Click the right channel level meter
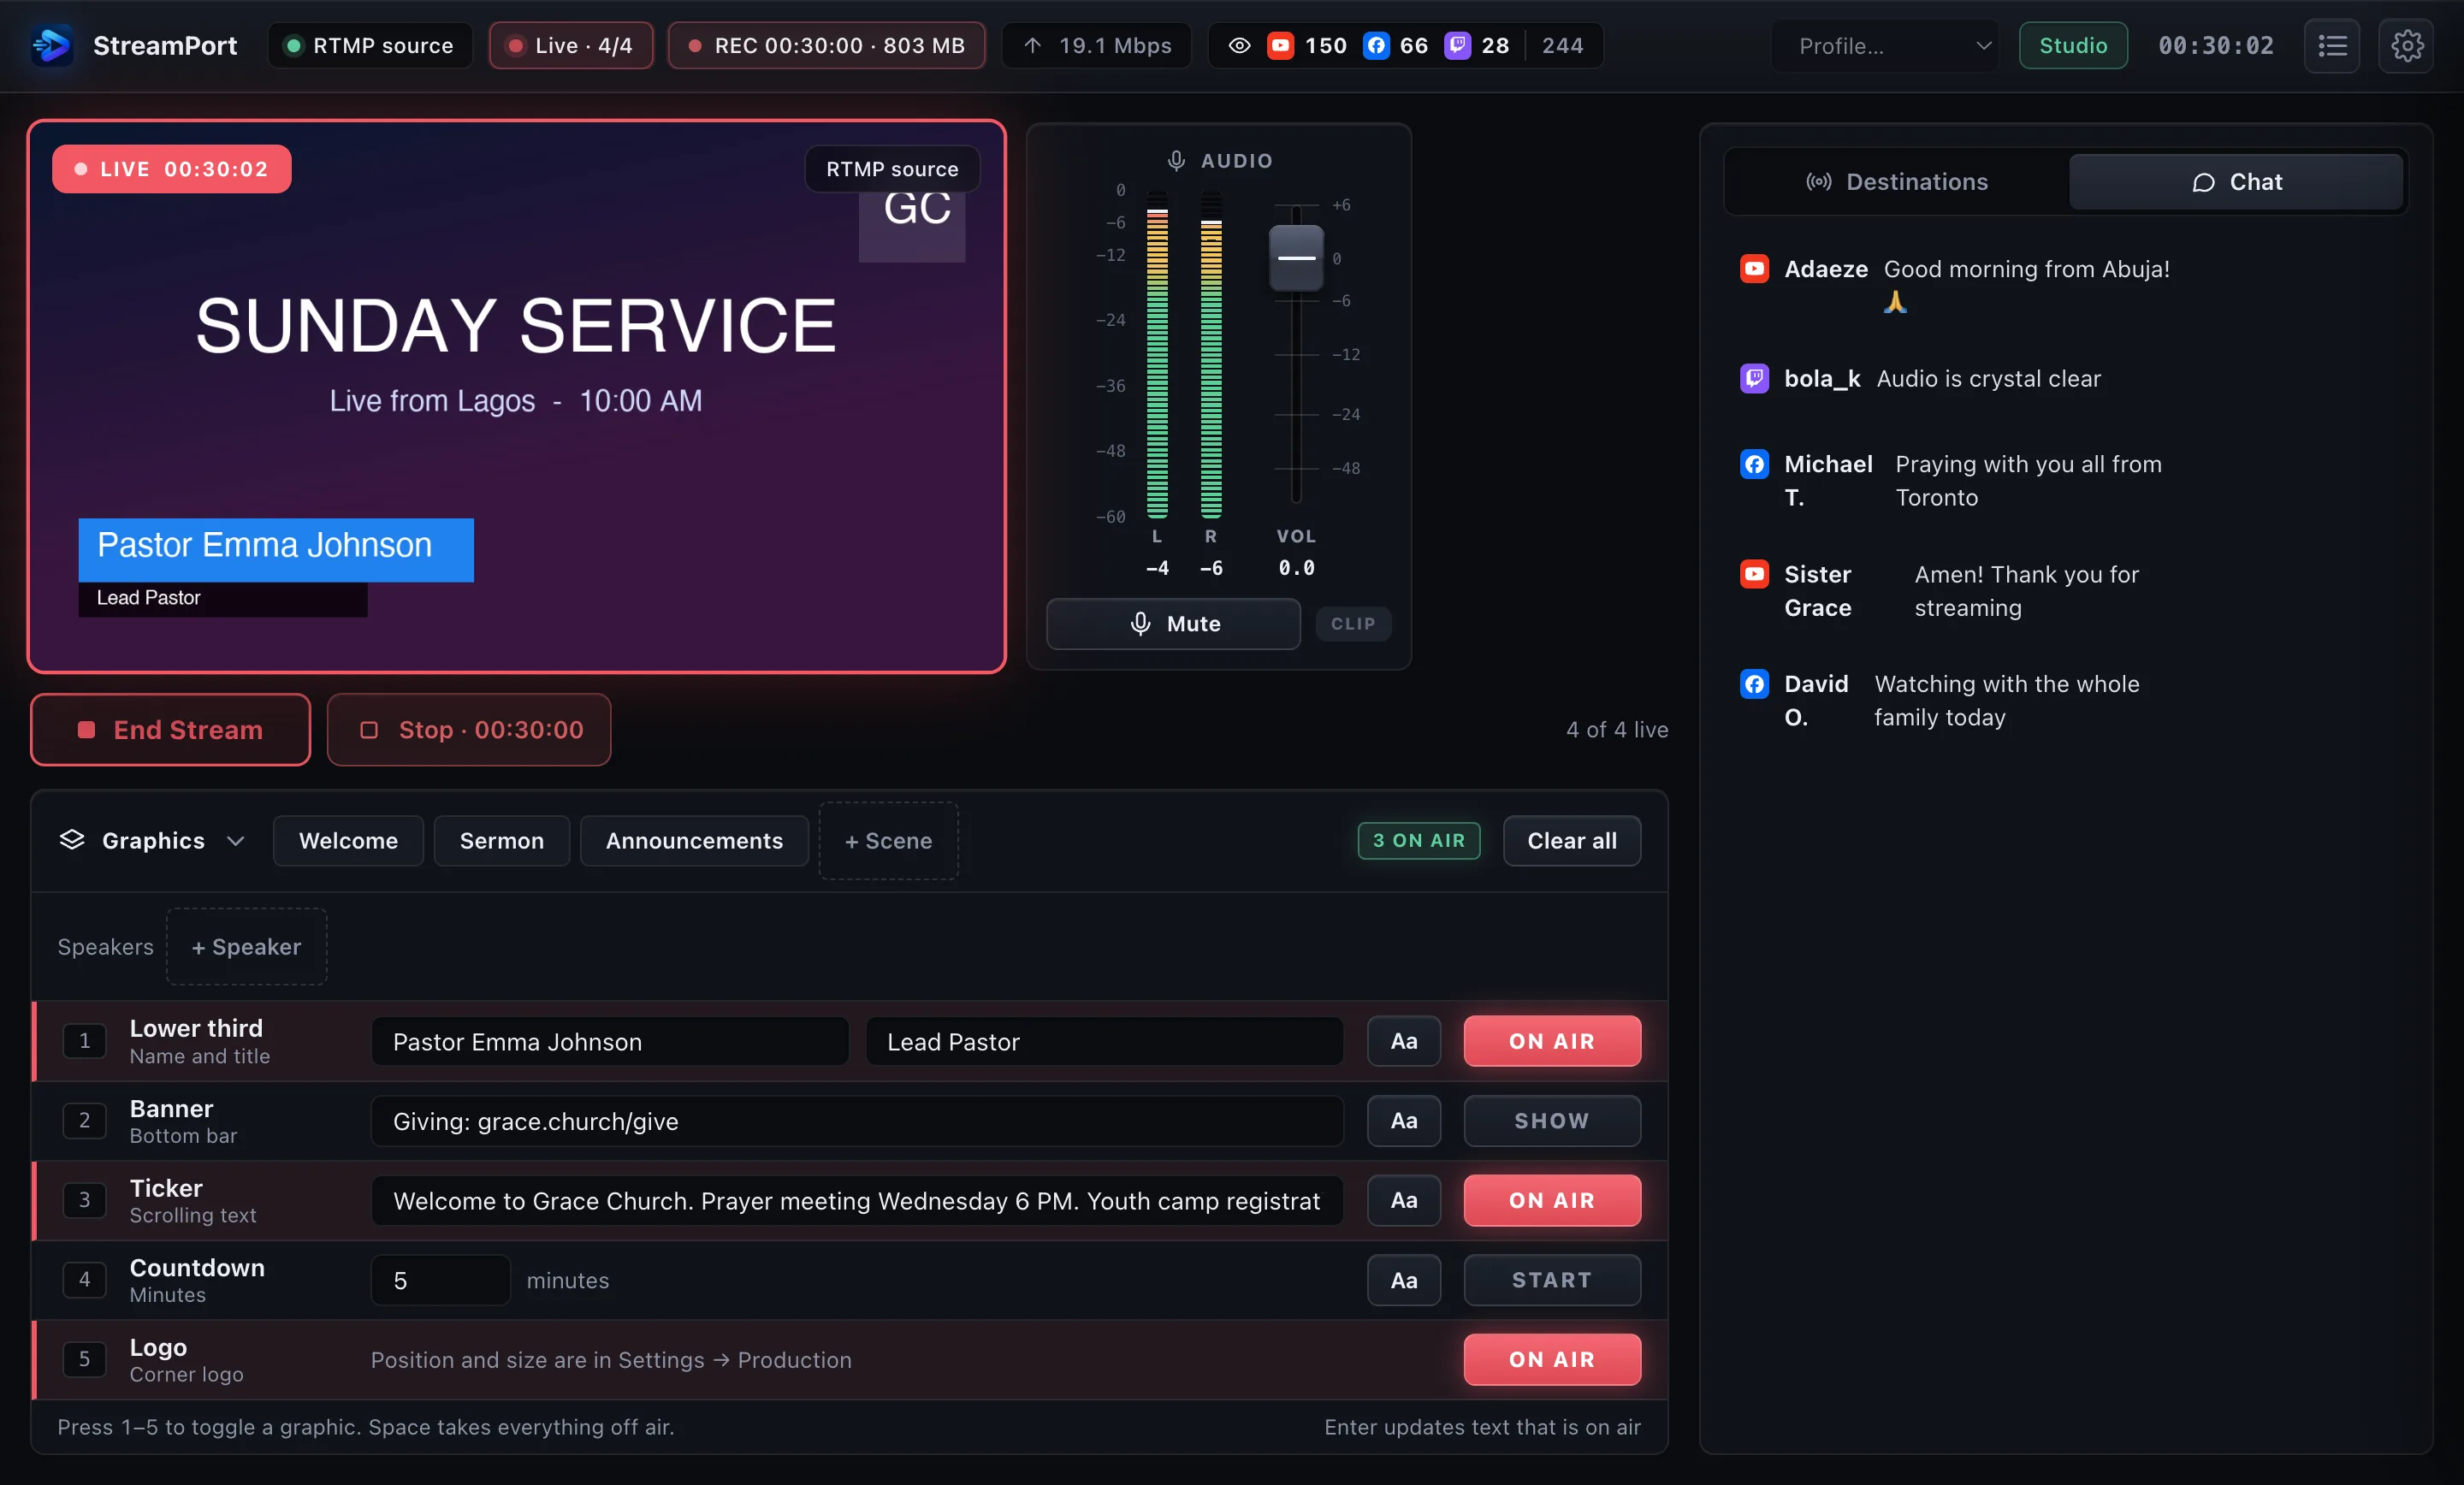 click(x=1211, y=354)
